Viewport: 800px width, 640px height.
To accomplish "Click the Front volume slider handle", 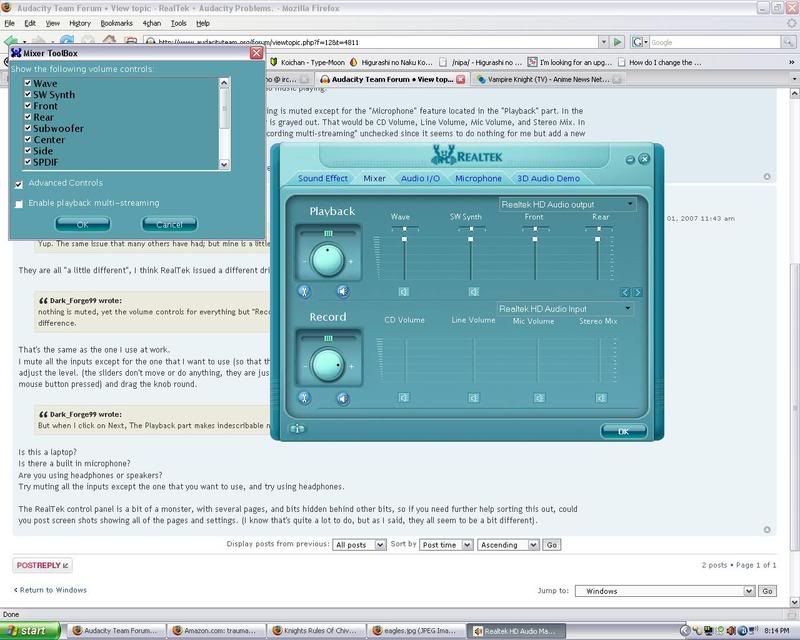I will point(535,229).
